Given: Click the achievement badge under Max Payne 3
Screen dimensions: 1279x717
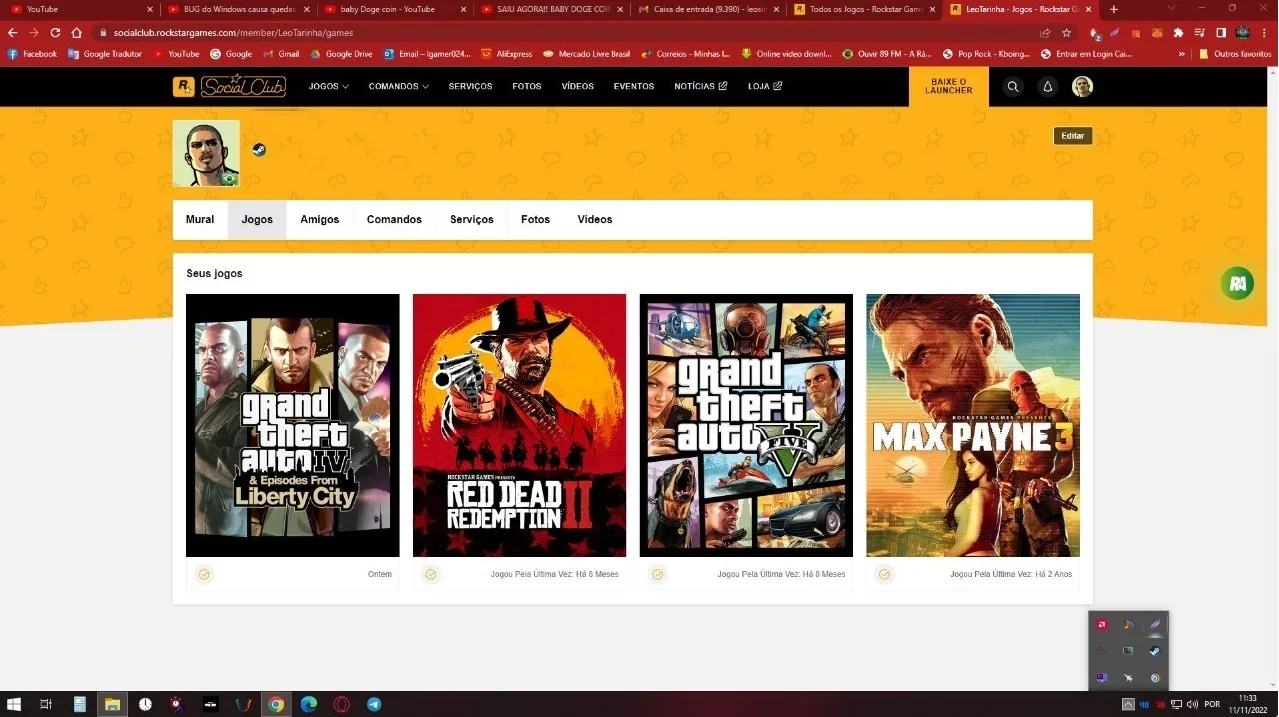Looking at the screenshot, I should coord(884,575).
